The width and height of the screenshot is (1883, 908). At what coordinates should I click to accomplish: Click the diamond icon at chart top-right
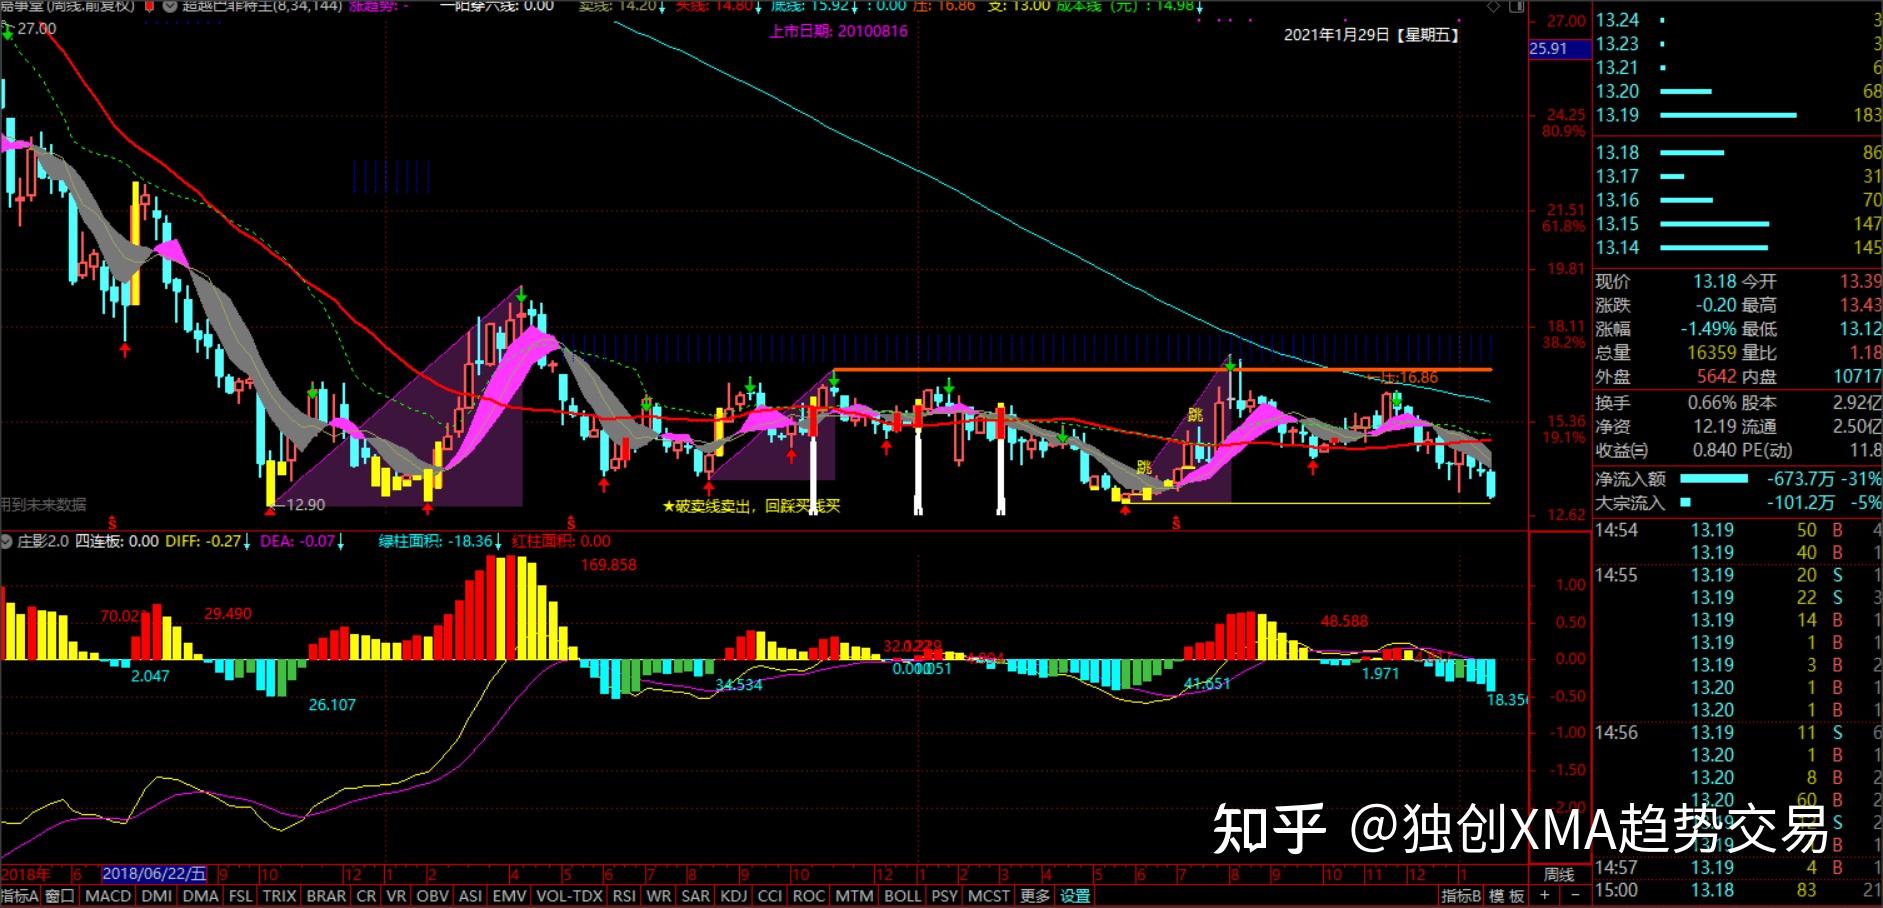coord(1494,6)
